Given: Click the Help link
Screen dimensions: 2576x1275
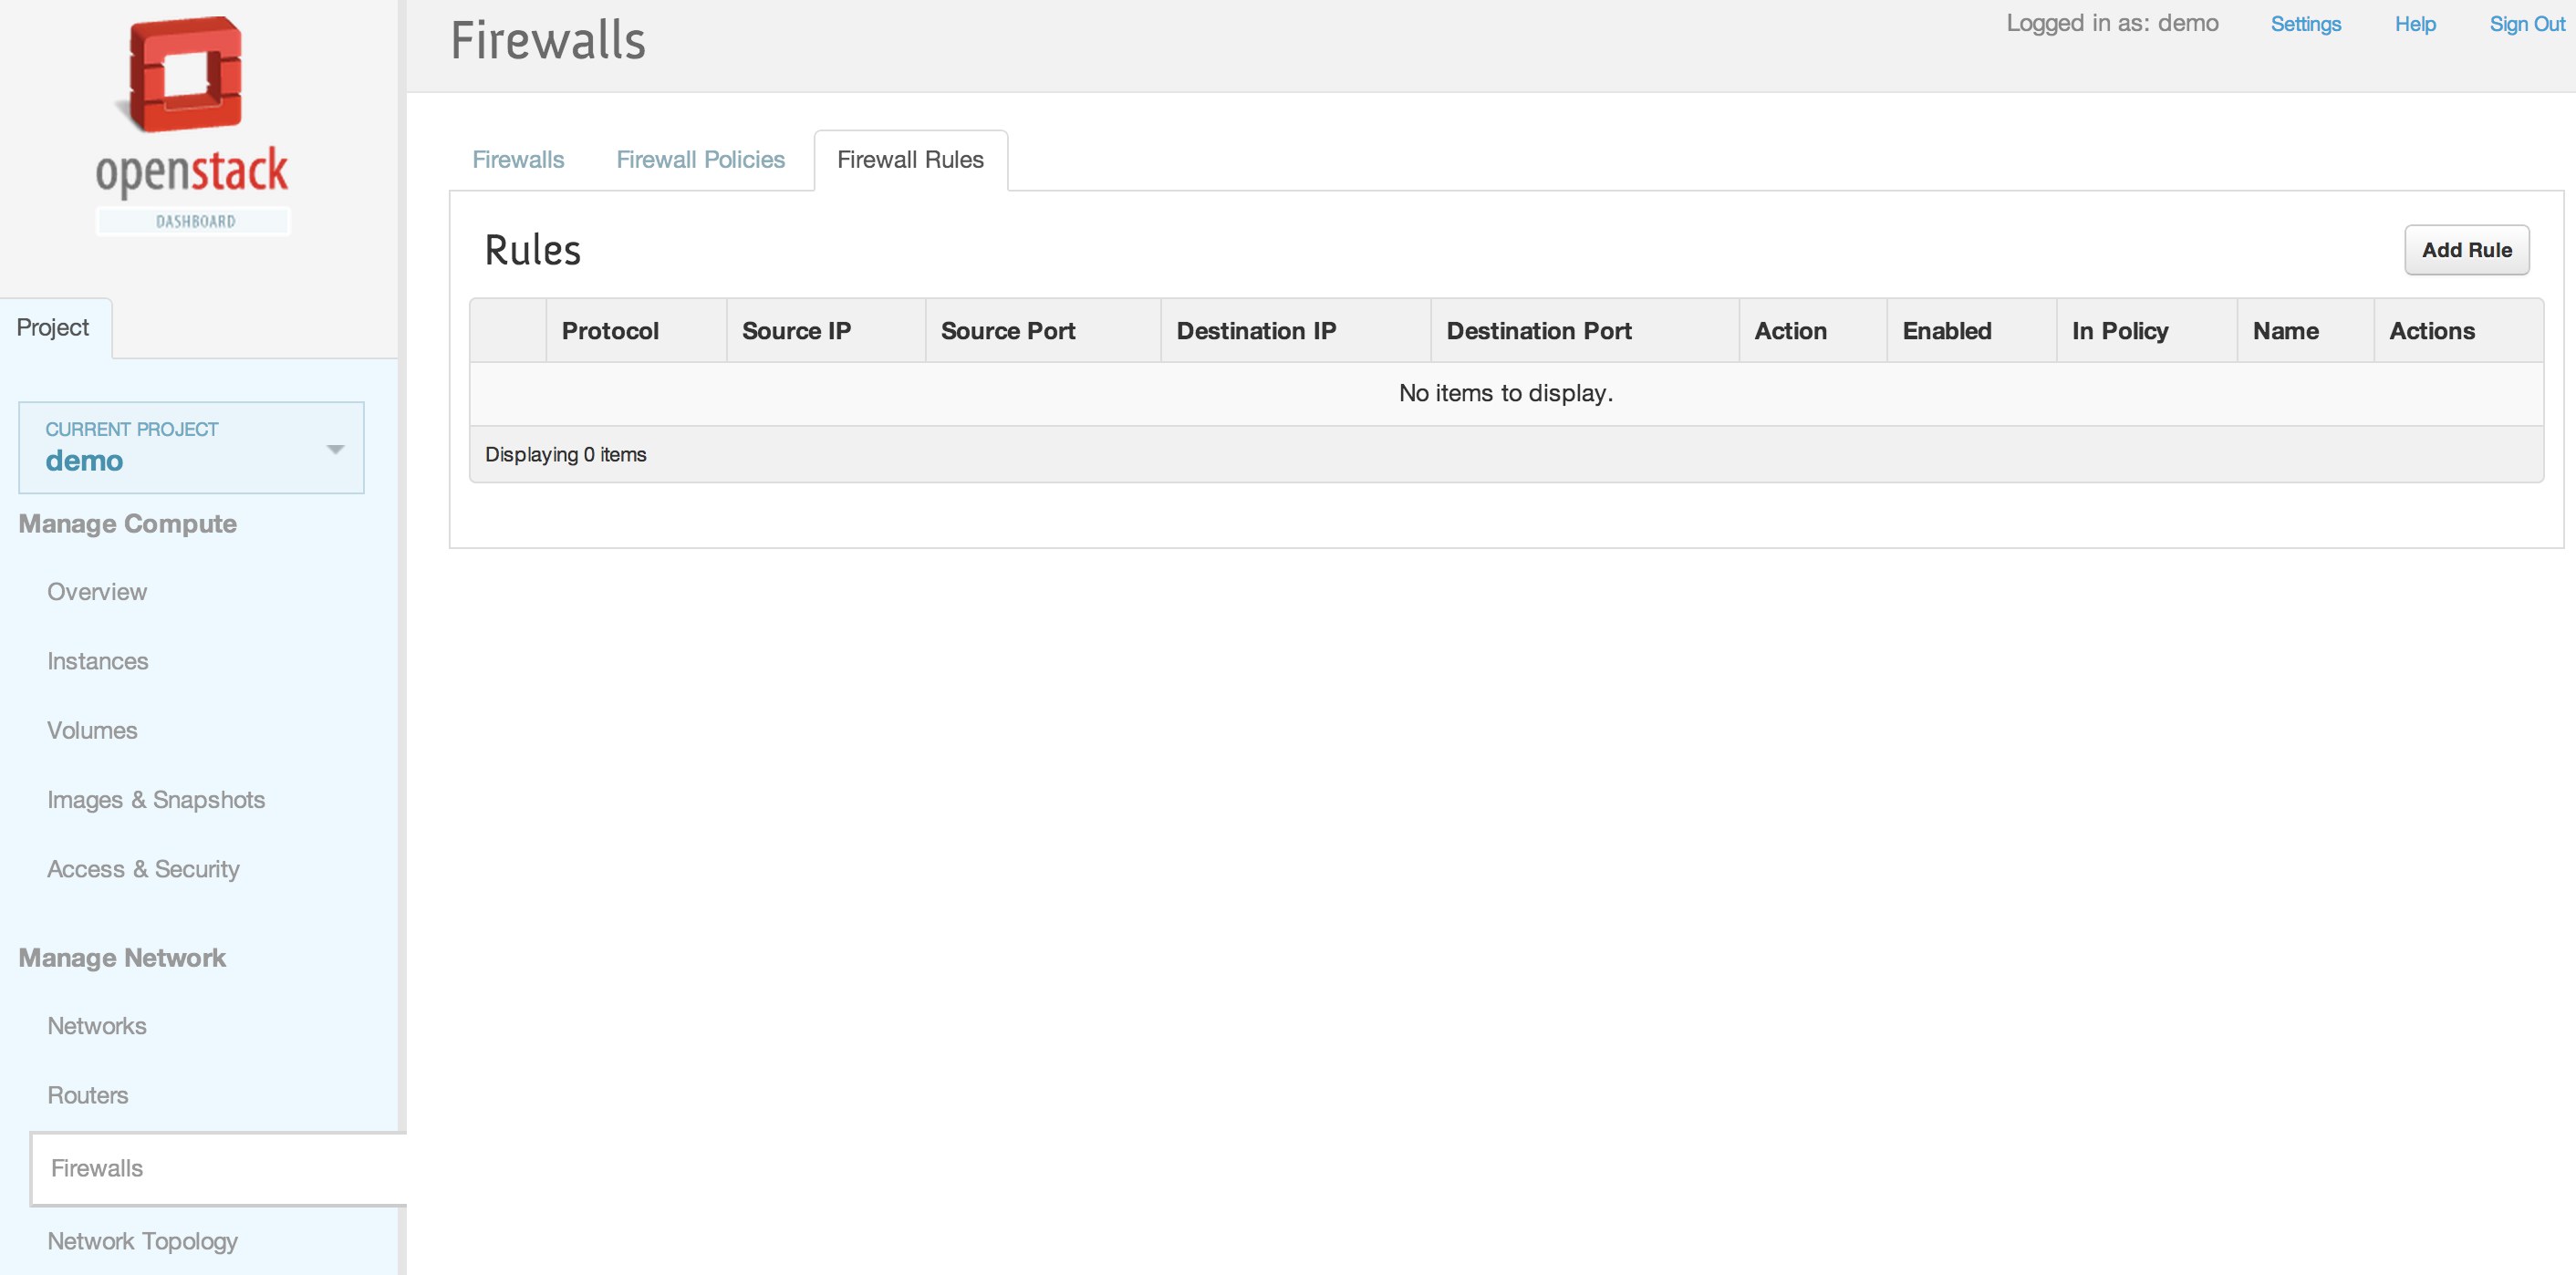Looking at the screenshot, I should [x=2414, y=24].
